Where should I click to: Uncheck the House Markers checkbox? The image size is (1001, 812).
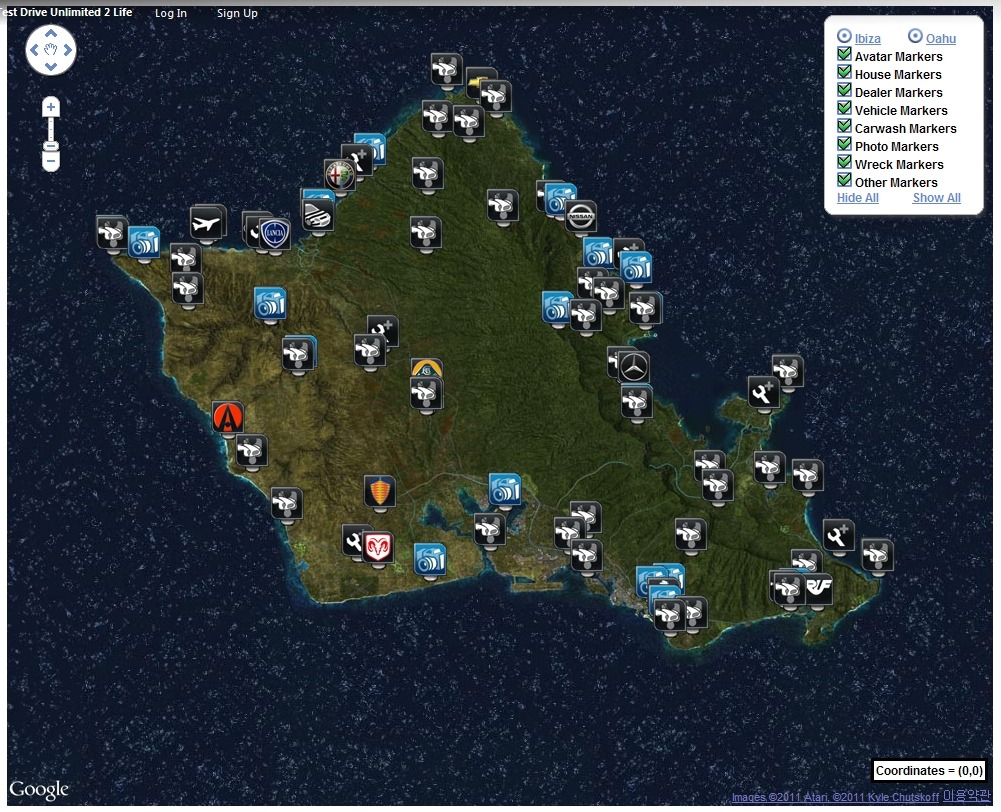point(844,72)
